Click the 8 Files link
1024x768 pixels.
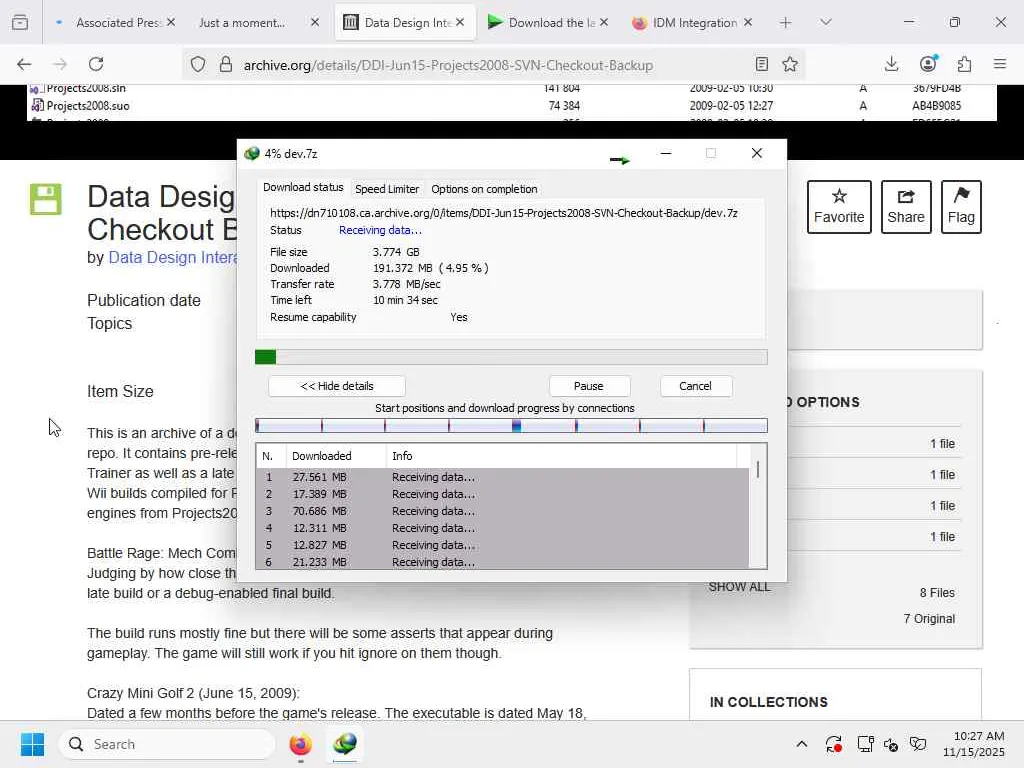click(937, 592)
